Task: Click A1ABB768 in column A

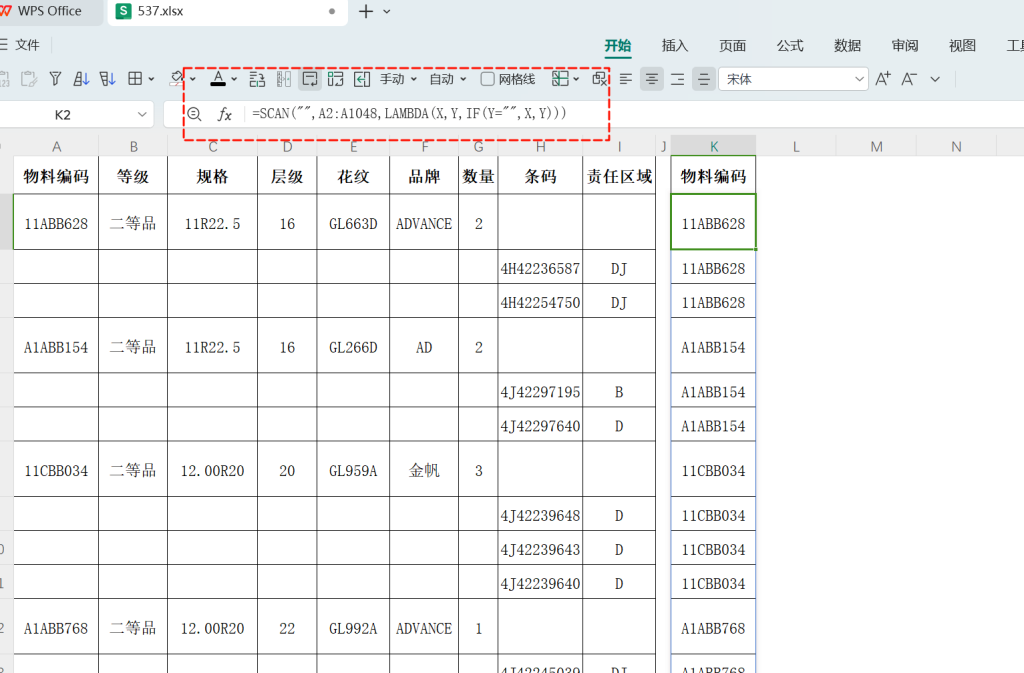Action: [x=56, y=629]
